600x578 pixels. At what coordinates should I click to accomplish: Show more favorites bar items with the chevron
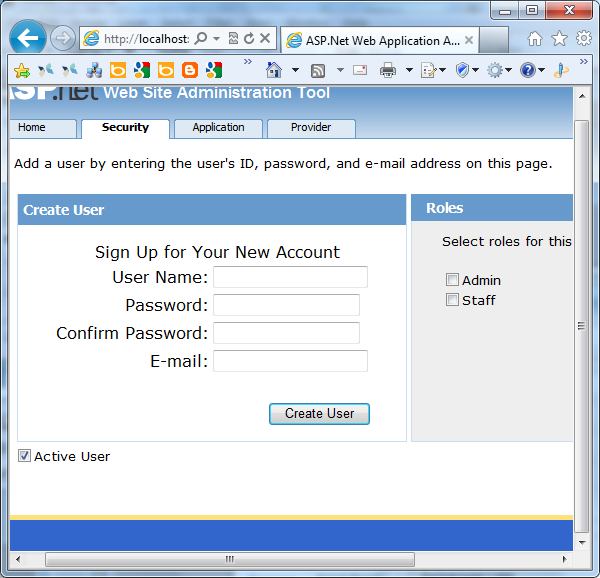pyautogui.click(x=248, y=62)
